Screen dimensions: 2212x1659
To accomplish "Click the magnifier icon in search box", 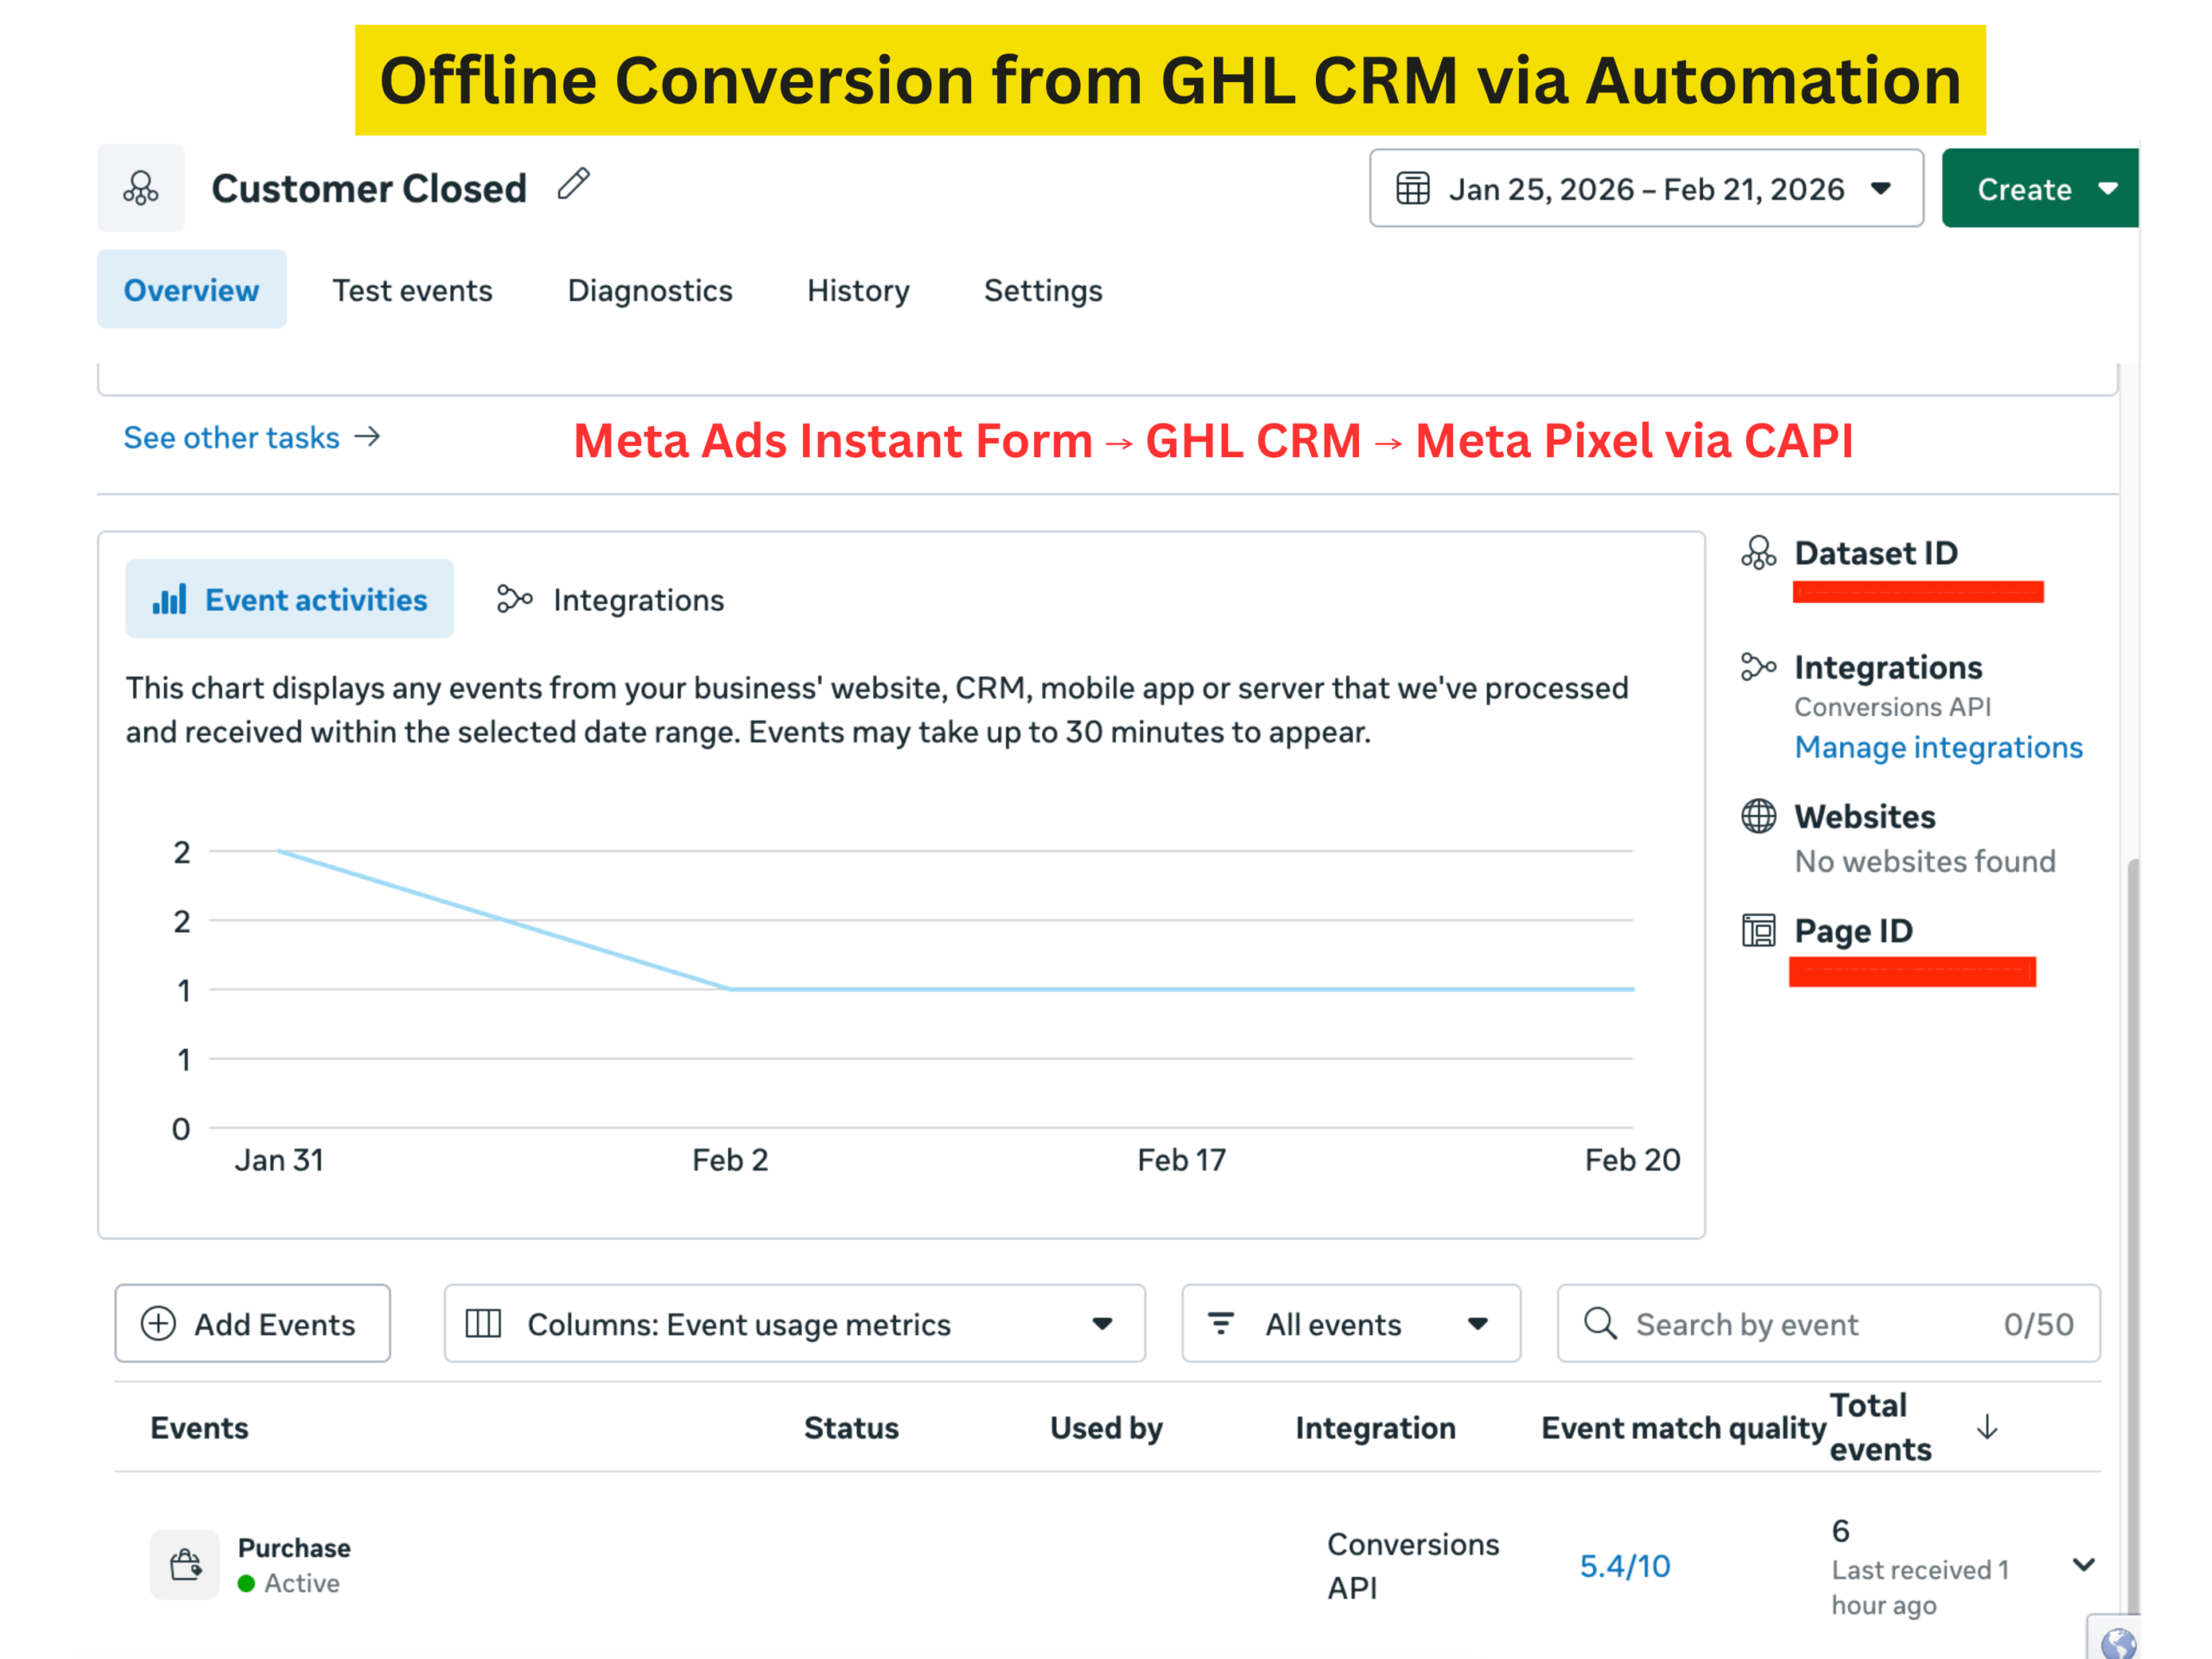I will coord(1600,1323).
